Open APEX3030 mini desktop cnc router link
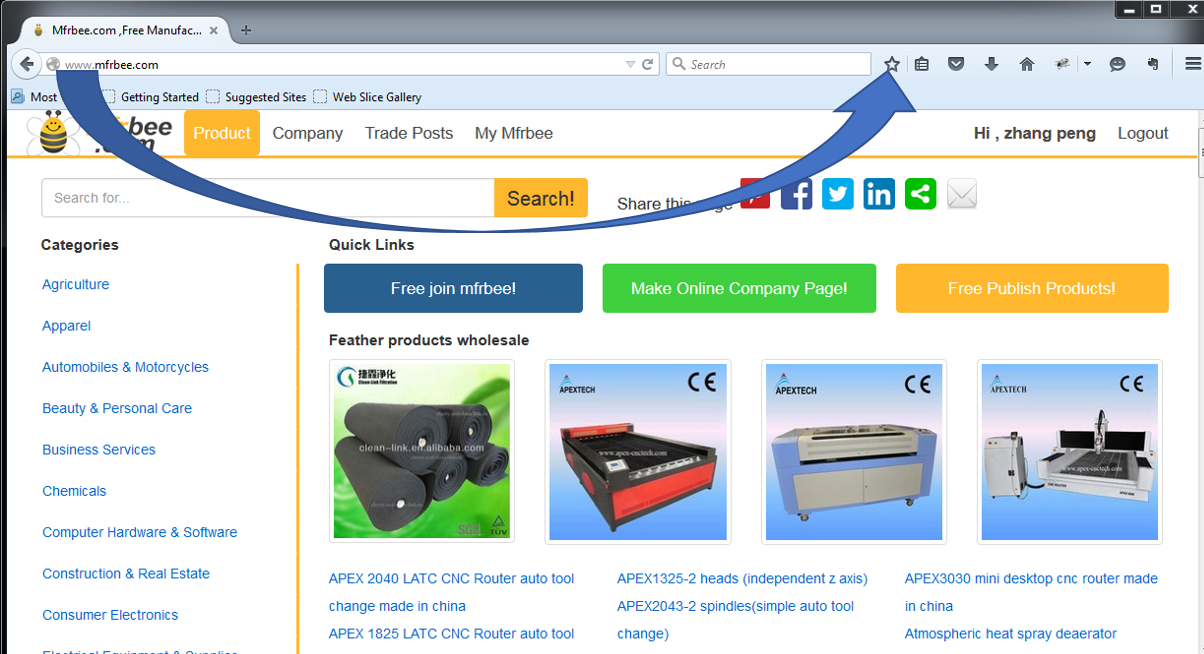 (x=1031, y=592)
